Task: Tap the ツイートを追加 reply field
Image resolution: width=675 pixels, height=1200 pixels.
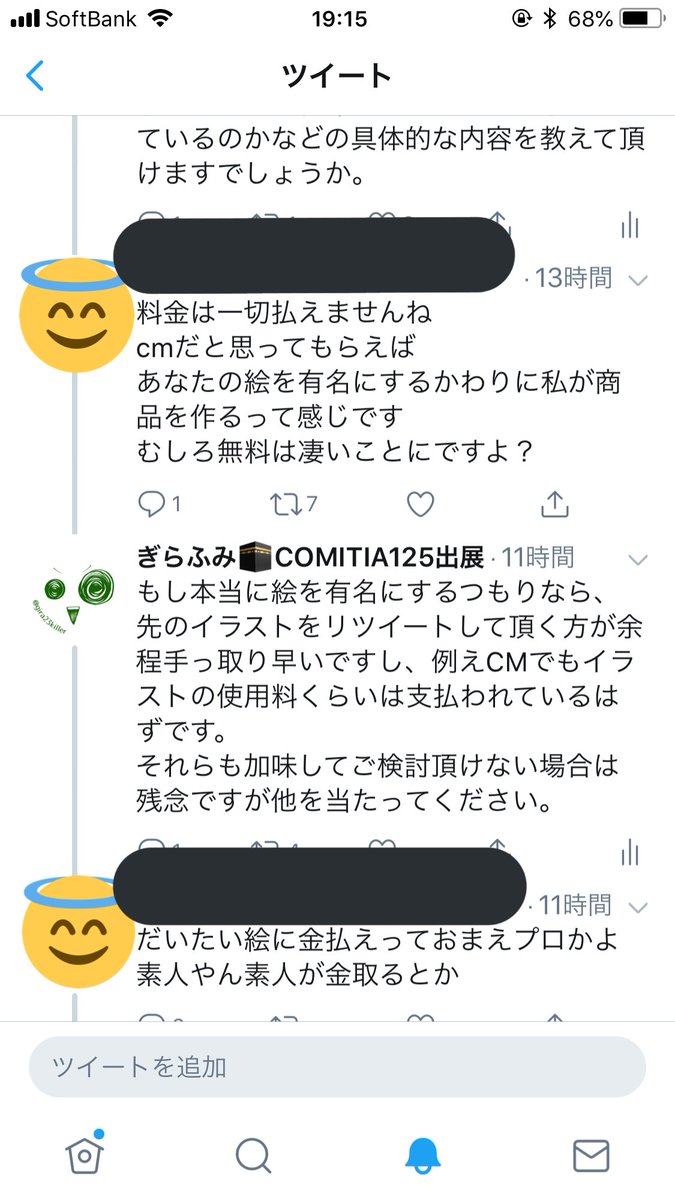Action: pyautogui.click(x=337, y=1069)
